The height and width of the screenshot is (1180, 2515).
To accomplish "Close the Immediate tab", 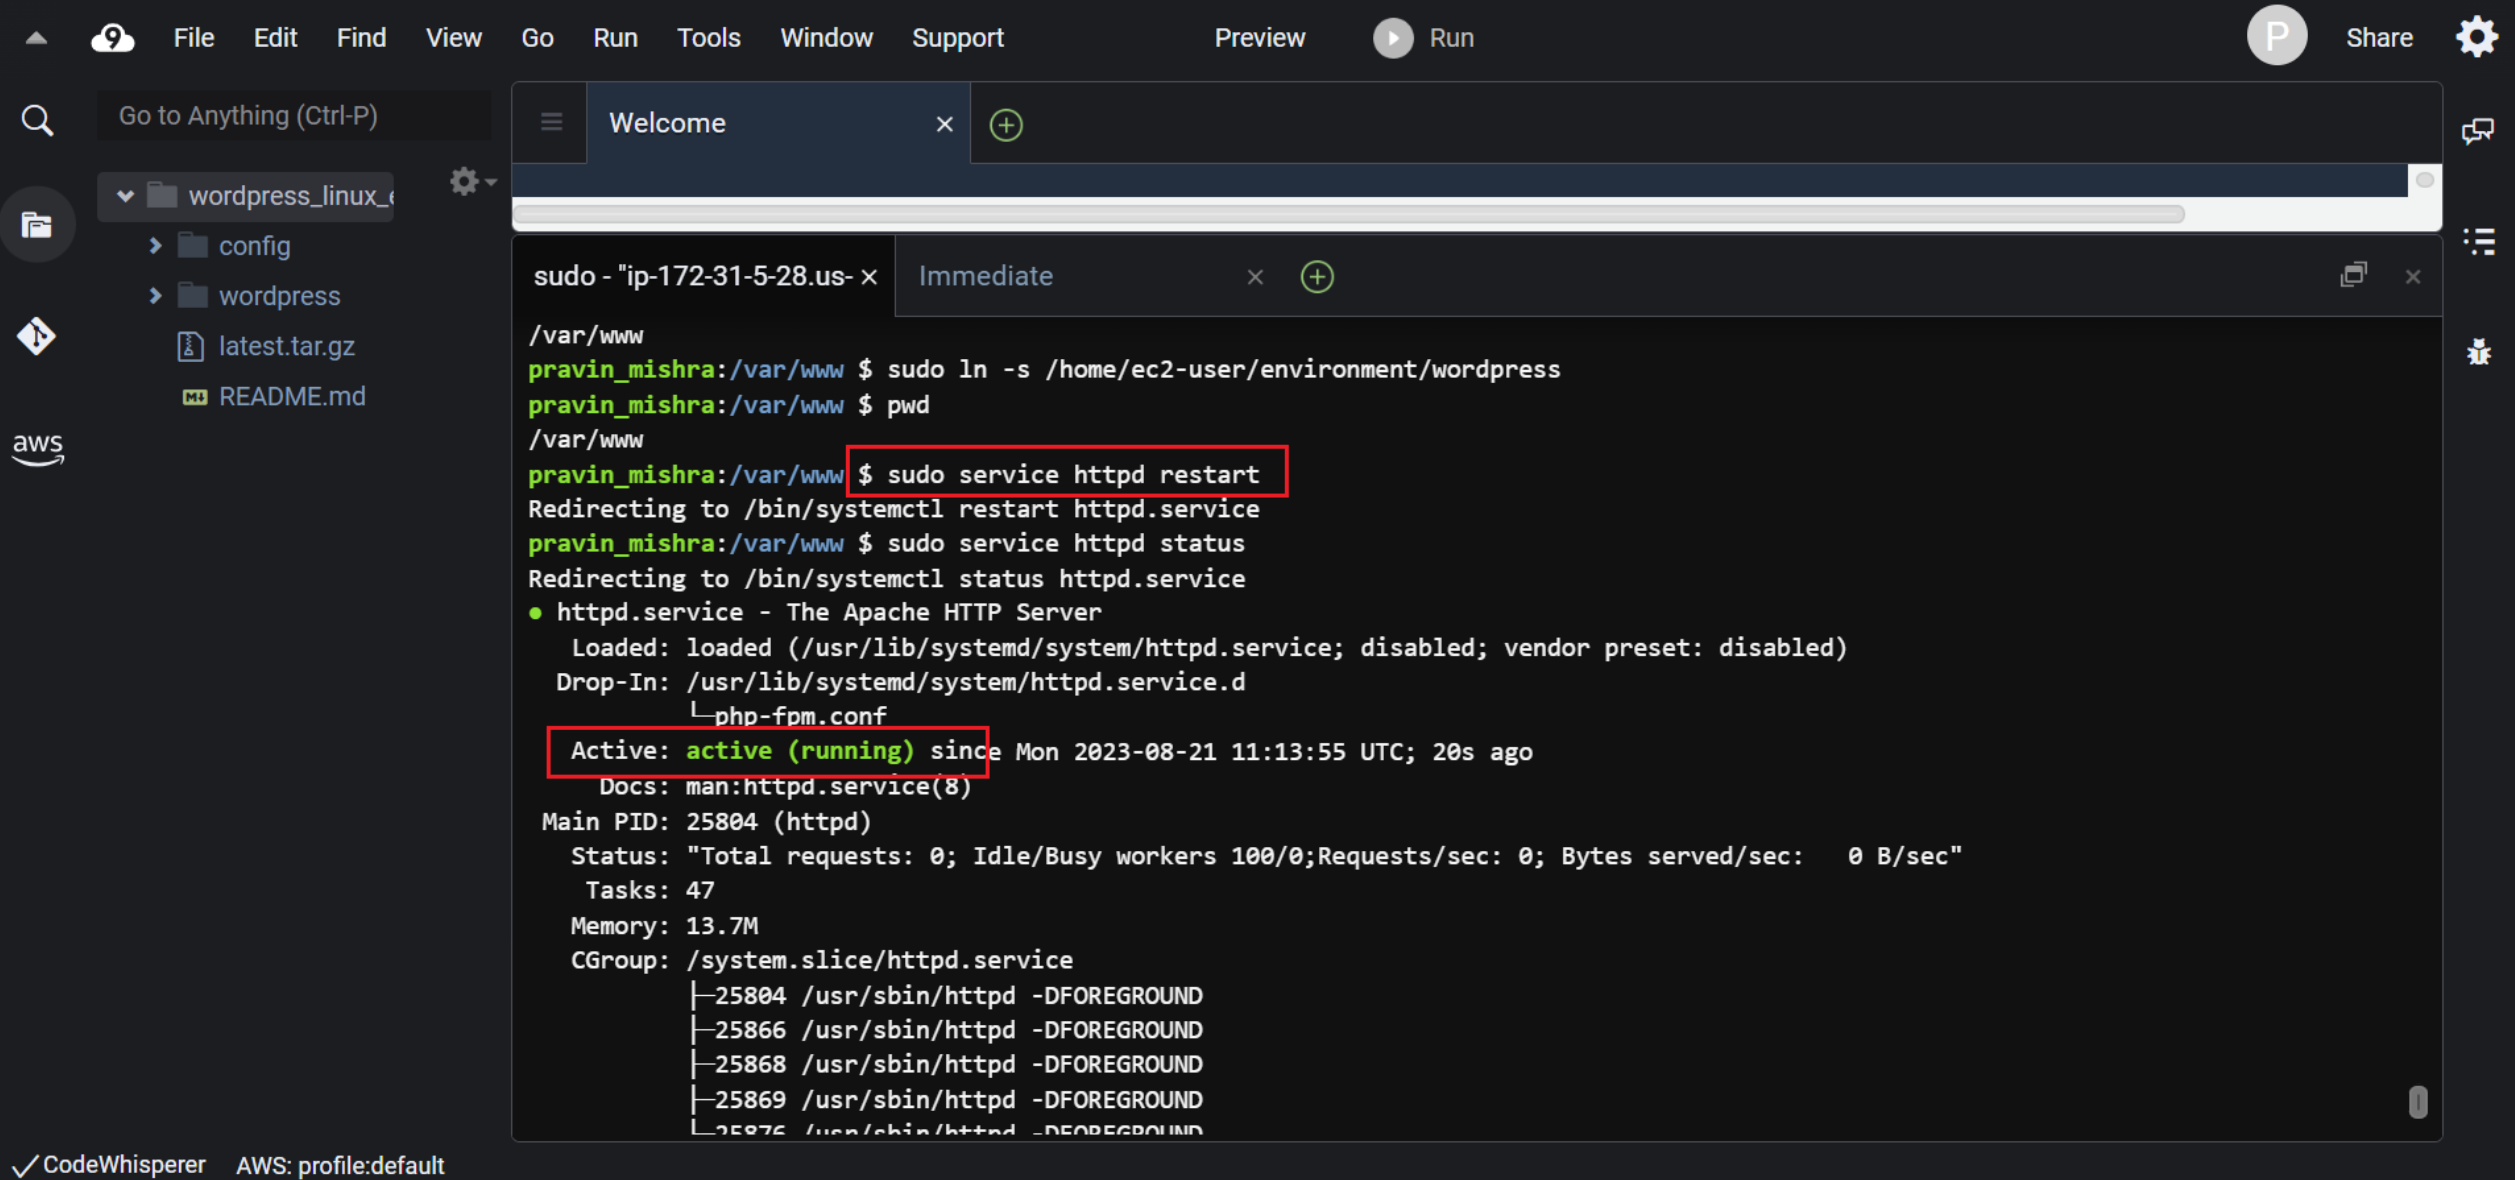I will click(x=1255, y=277).
